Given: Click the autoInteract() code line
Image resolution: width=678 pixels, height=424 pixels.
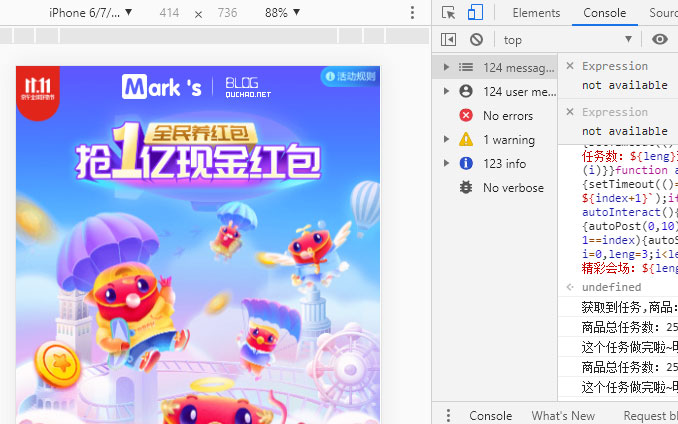Looking at the screenshot, I should 630,212.
